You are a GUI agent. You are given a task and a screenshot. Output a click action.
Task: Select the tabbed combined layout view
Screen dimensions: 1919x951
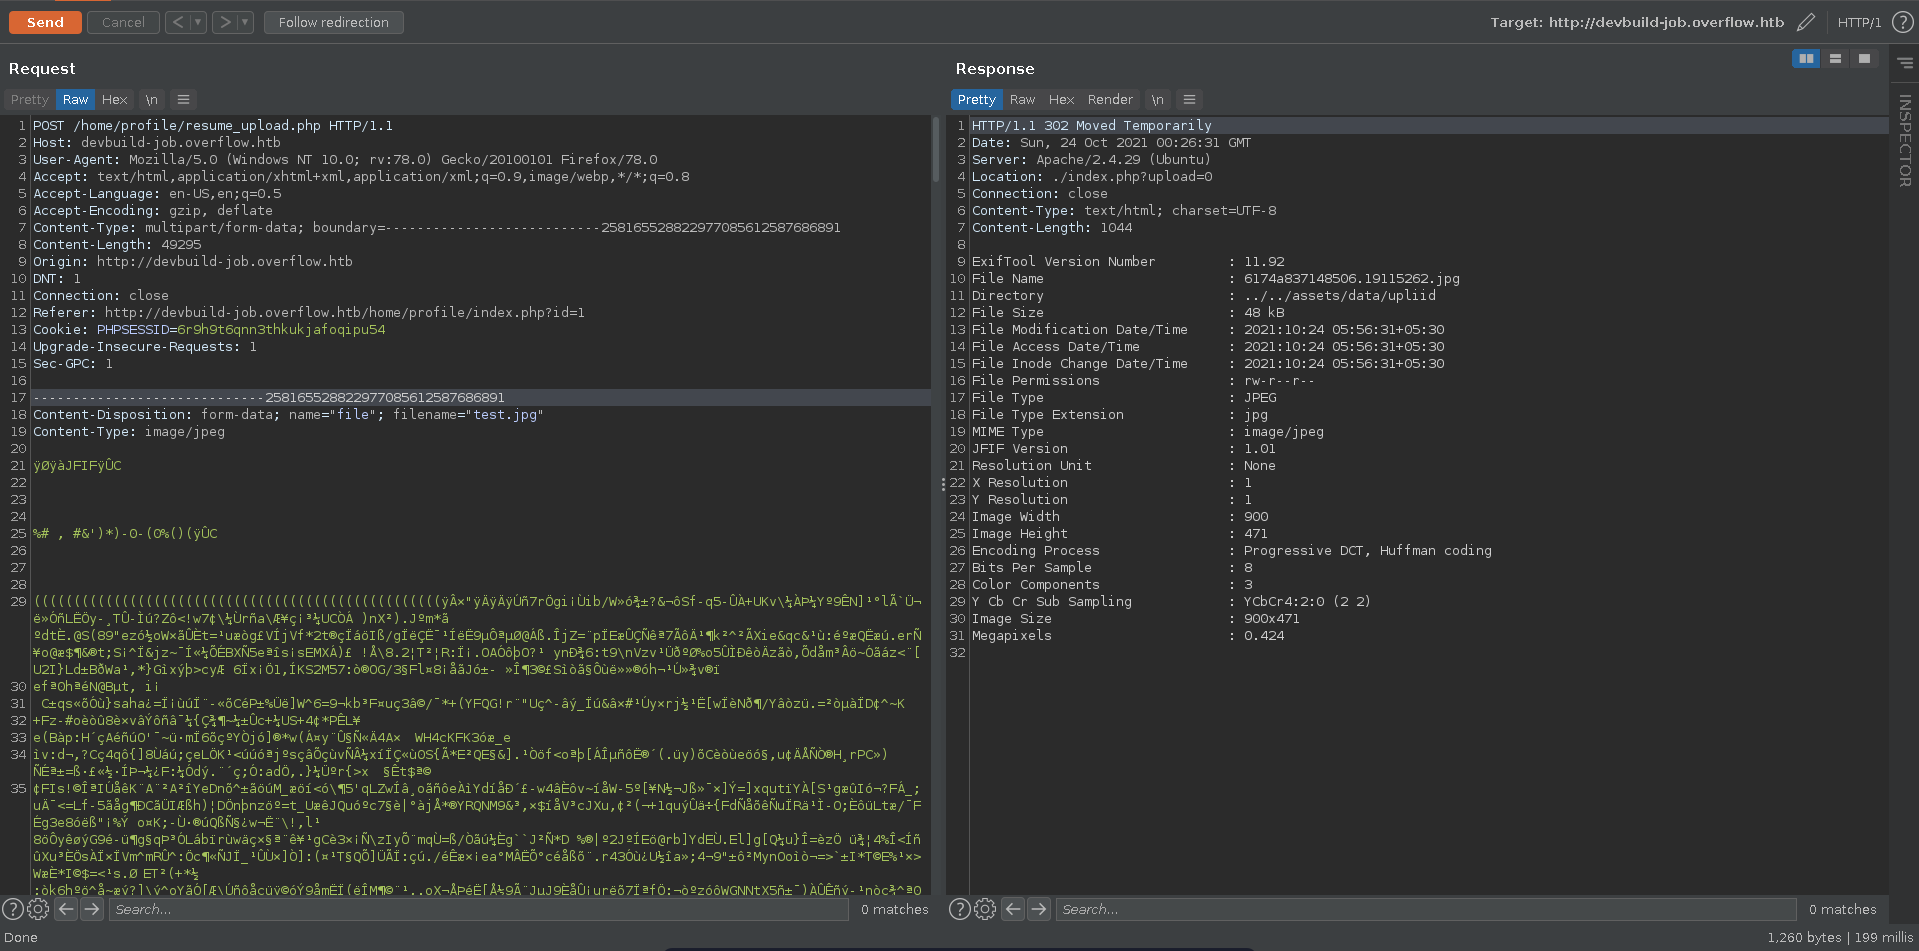click(x=1864, y=59)
